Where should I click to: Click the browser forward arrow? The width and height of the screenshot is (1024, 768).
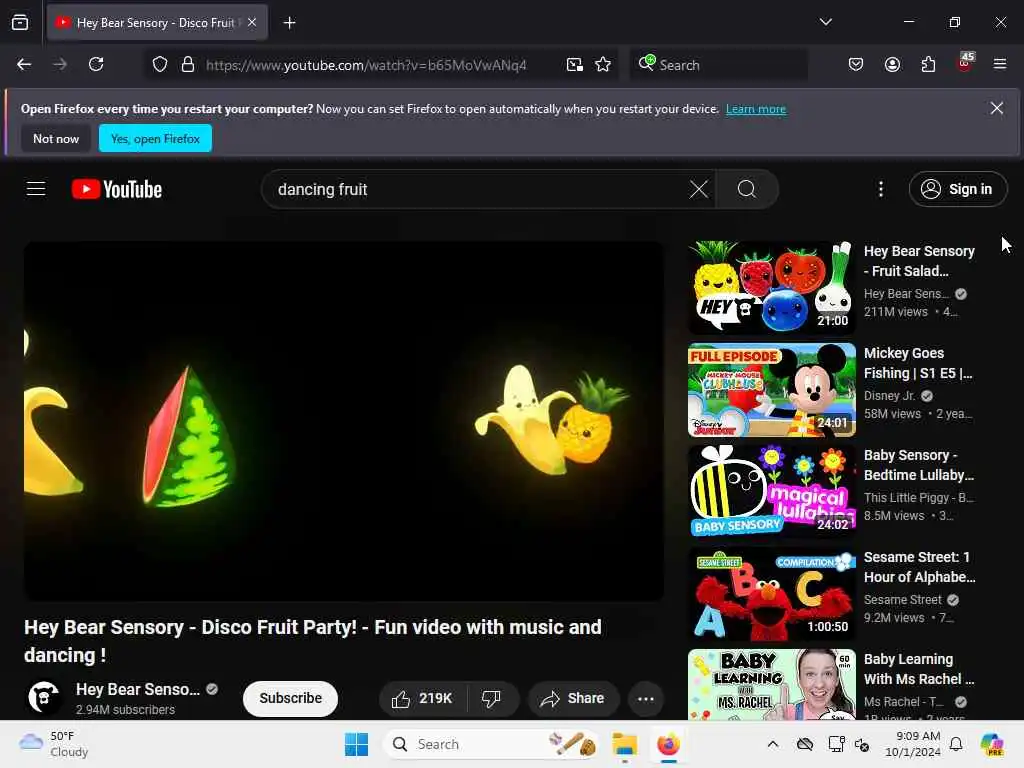(x=60, y=64)
